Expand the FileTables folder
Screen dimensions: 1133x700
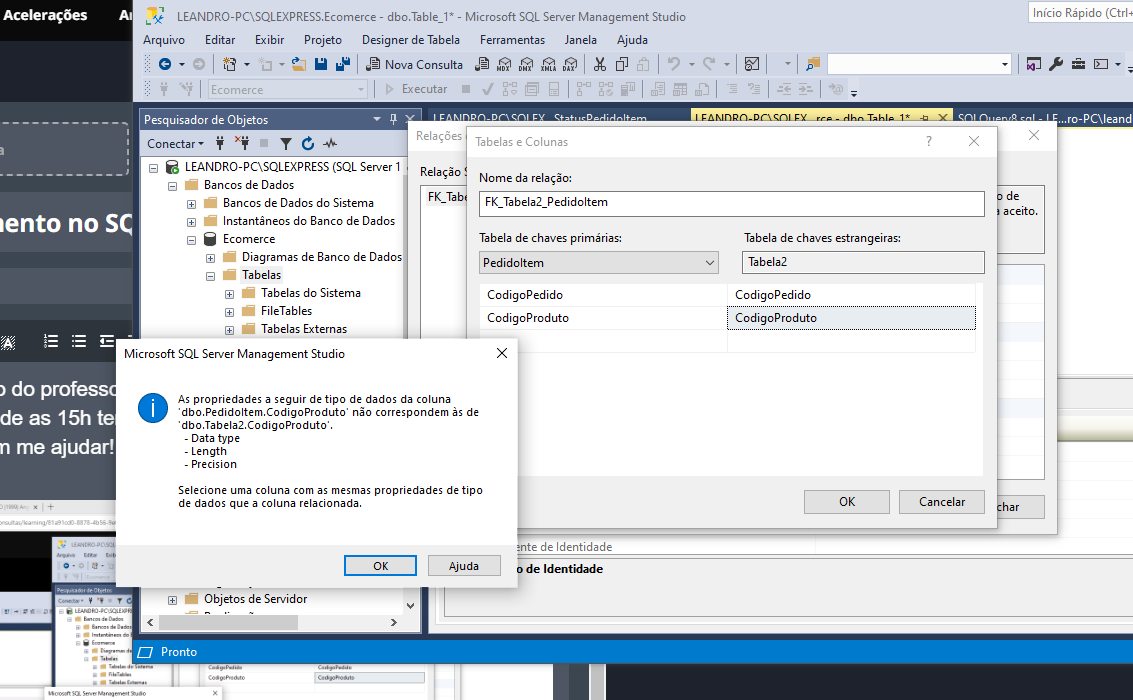(229, 312)
